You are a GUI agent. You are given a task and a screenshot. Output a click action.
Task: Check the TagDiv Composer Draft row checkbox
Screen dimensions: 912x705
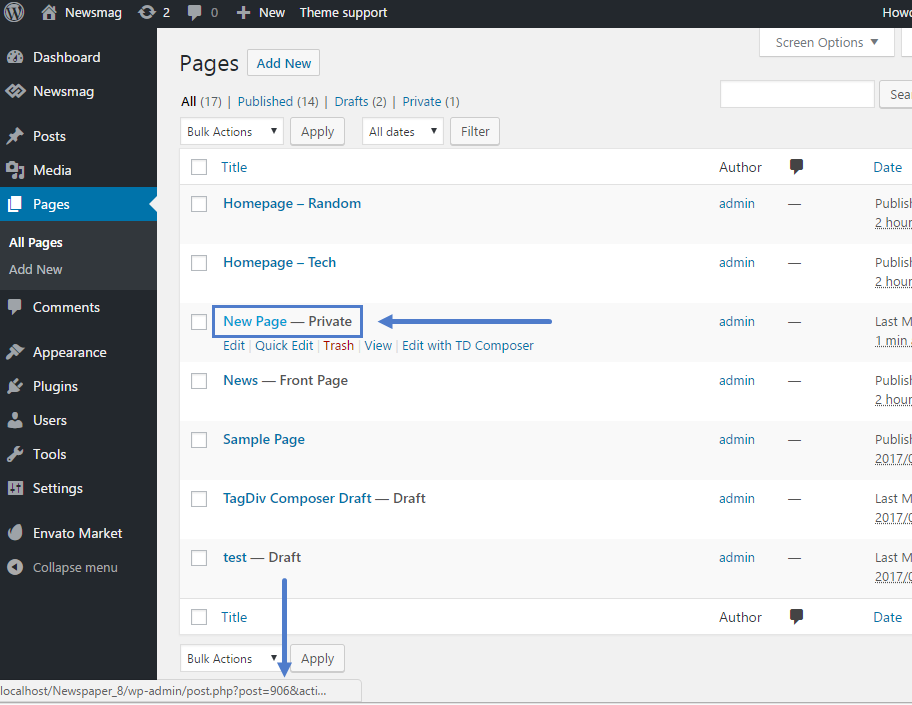[x=199, y=499]
